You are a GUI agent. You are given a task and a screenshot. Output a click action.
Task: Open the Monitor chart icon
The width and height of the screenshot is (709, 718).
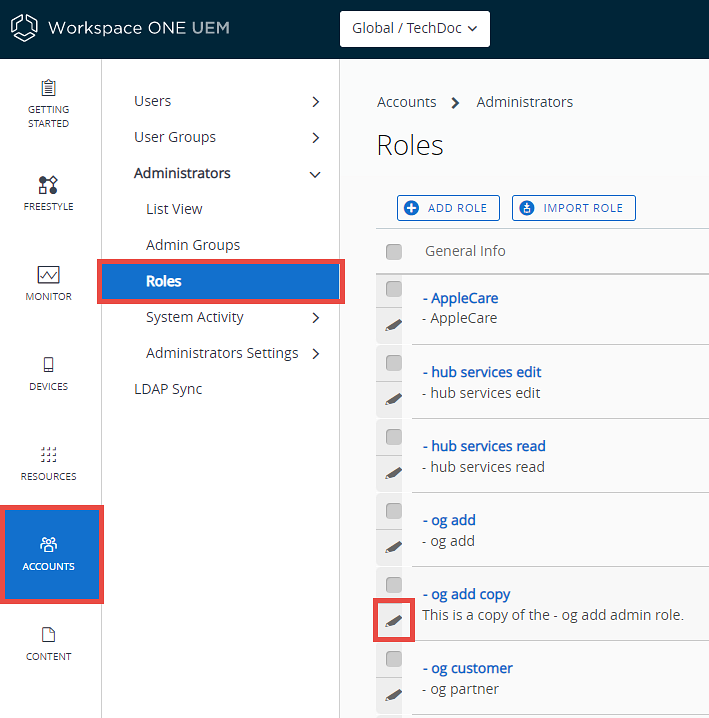[x=48, y=275]
